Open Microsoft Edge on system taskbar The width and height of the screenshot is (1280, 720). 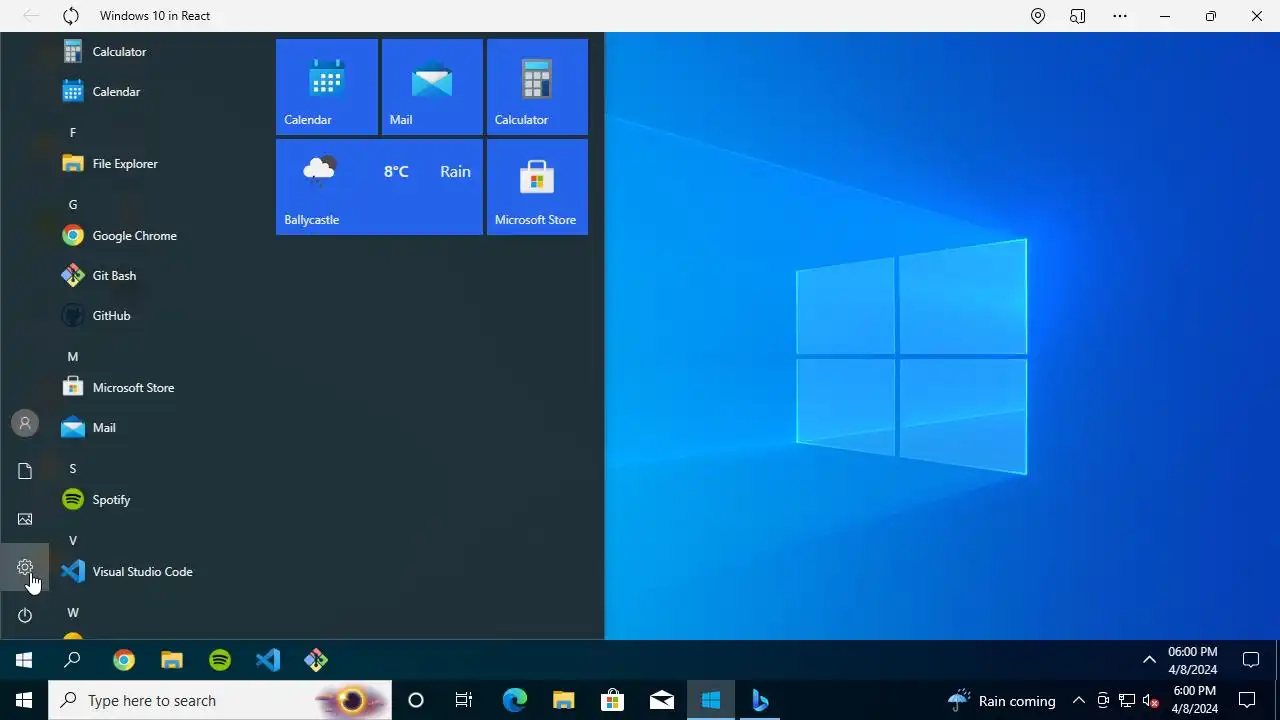pyautogui.click(x=514, y=700)
